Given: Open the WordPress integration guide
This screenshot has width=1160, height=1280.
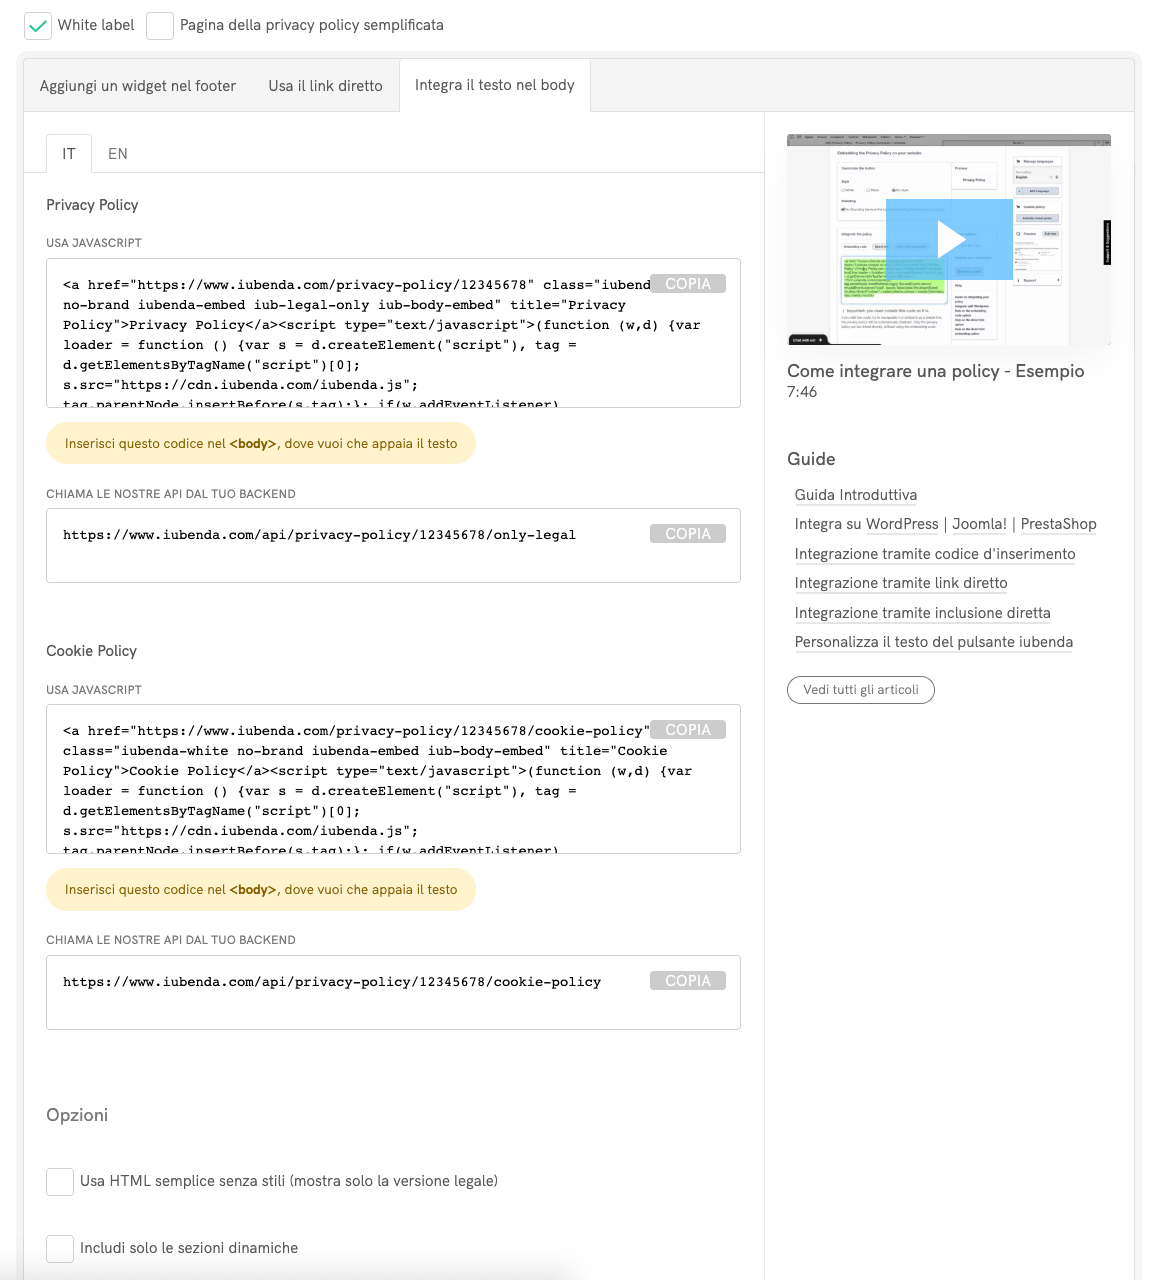Looking at the screenshot, I should click(901, 524).
